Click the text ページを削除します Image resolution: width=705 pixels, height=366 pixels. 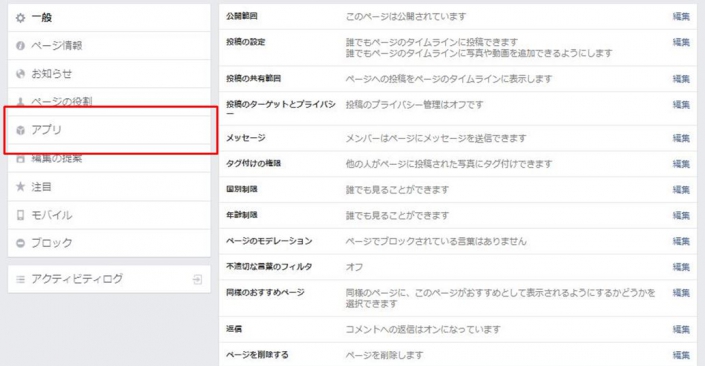tap(384, 355)
